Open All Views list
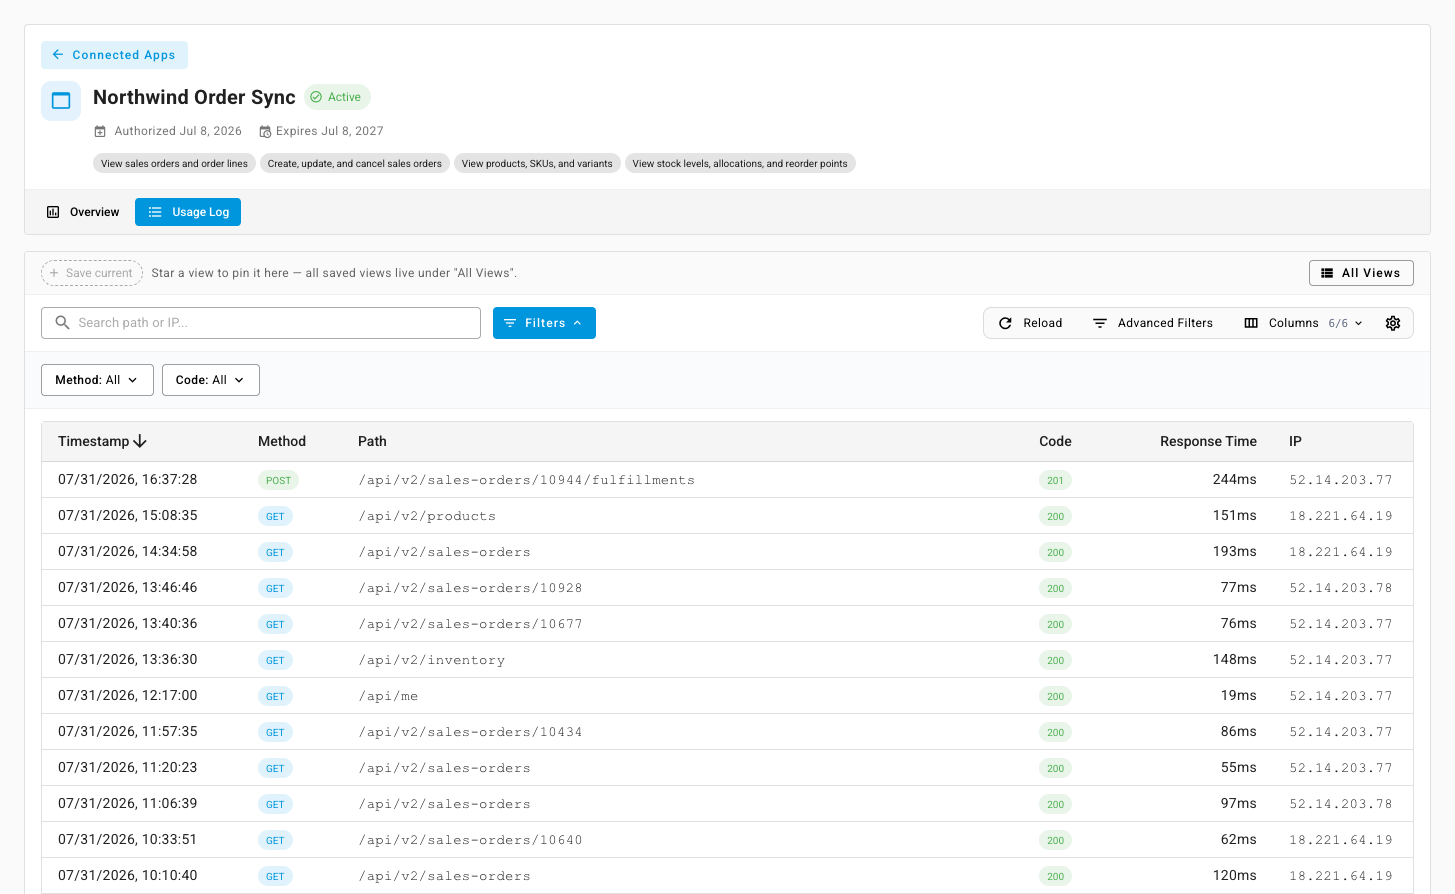The width and height of the screenshot is (1455, 894). pyautogui.click(x=1361, y=273)
